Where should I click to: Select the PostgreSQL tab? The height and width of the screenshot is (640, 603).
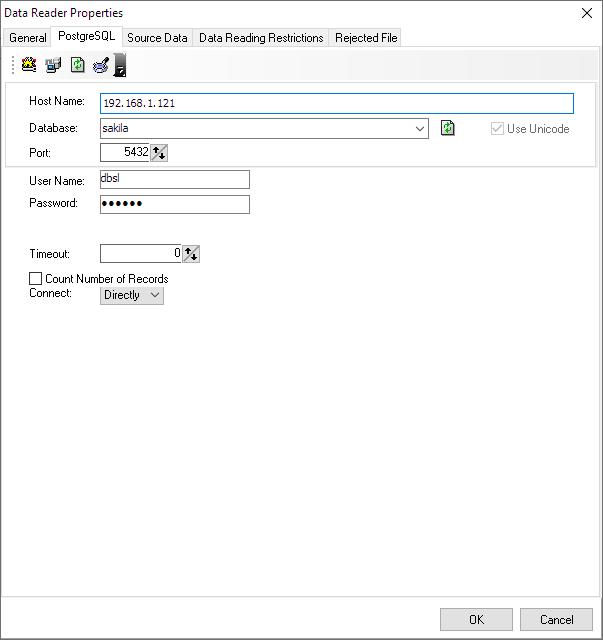pyautogui.click(x=87, y=36)
